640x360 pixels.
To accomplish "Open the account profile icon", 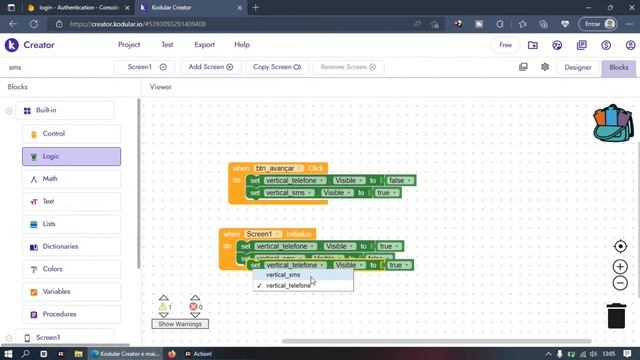I will coord(630,45).
